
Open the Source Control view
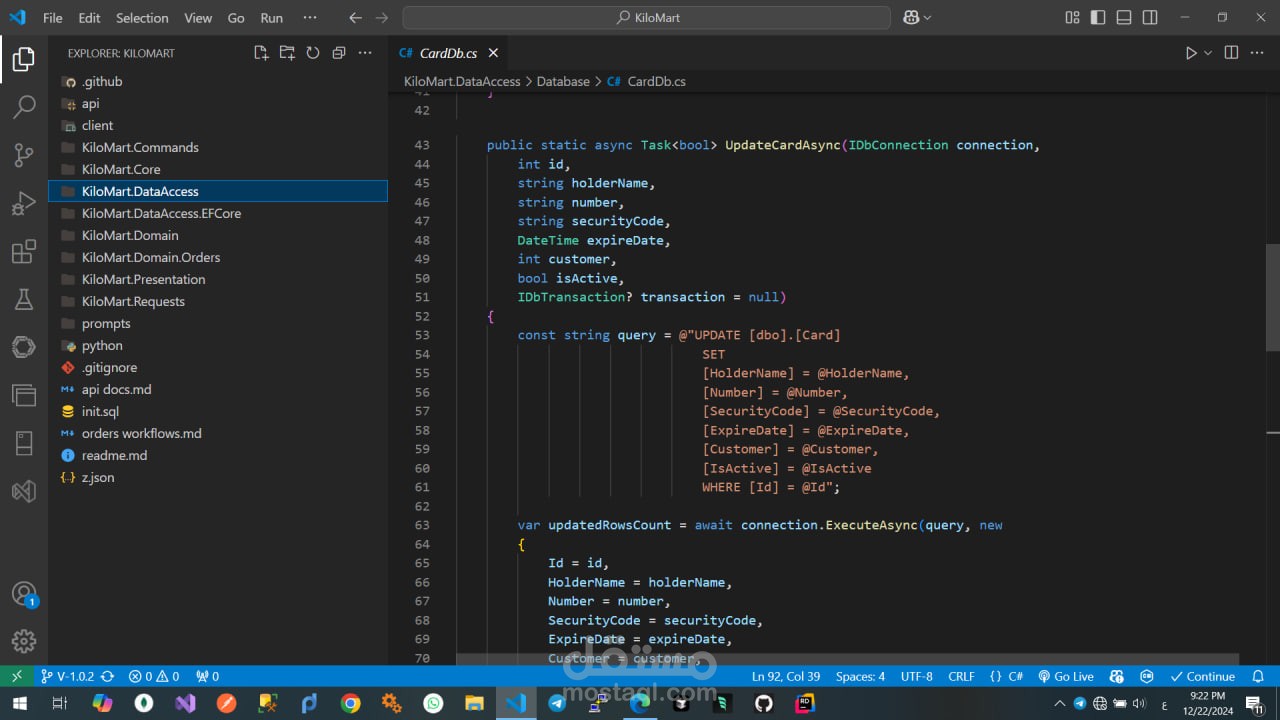tap(24, 155)
